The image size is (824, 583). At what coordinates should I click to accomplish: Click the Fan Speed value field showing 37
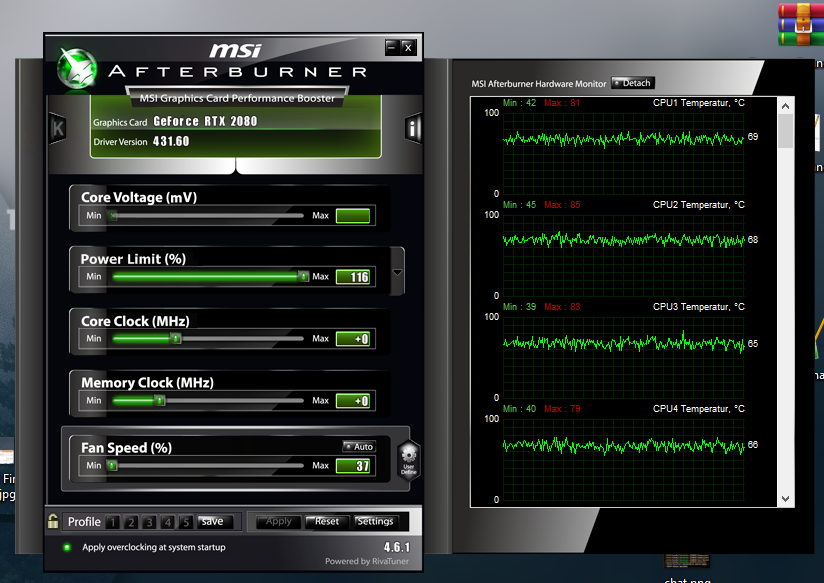353,466
